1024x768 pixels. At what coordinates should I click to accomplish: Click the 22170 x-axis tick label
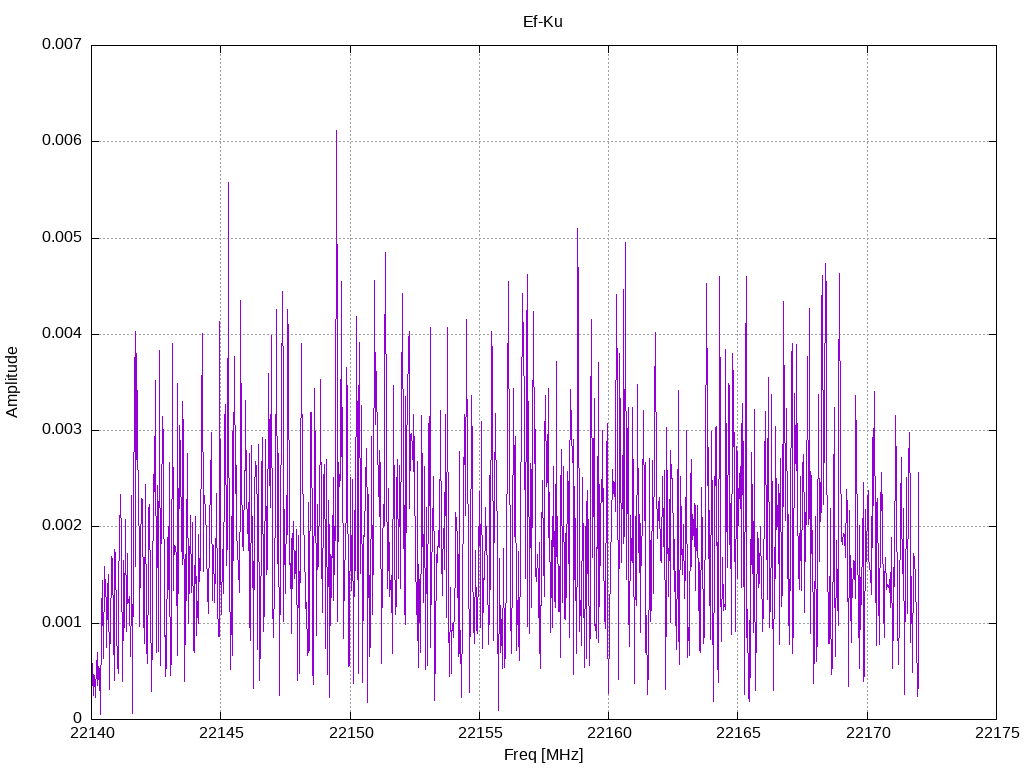868,733
